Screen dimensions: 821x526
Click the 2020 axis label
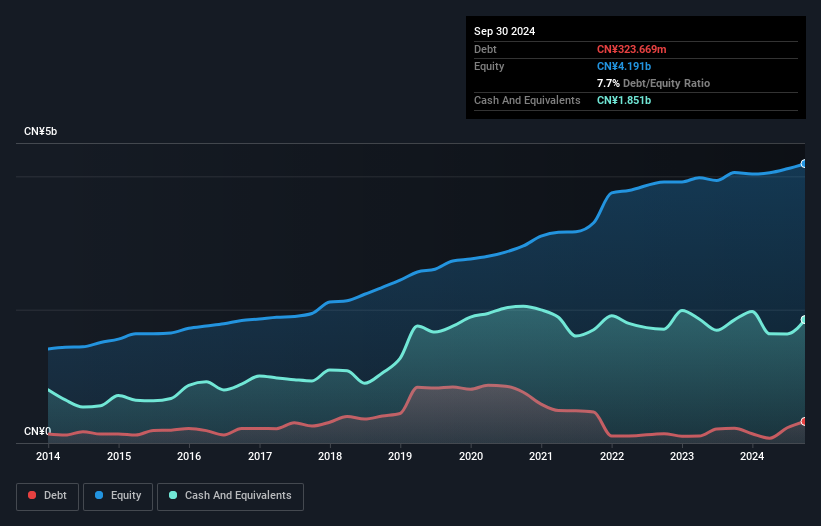[471, 456]
